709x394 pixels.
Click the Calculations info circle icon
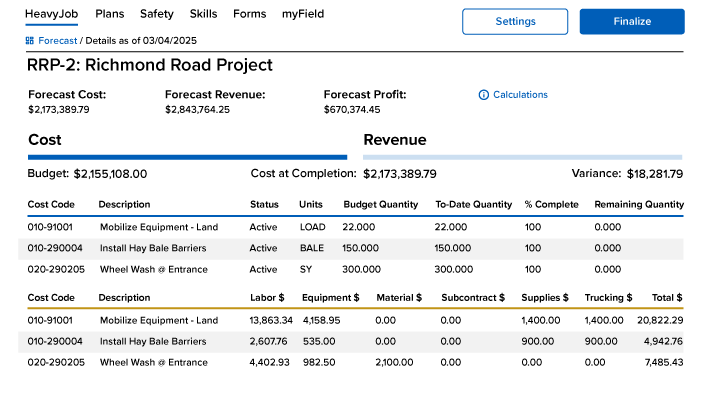(x=483, y=95)
